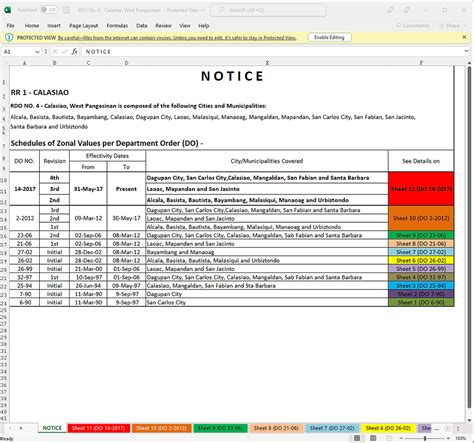Click in the Search box

268,10
